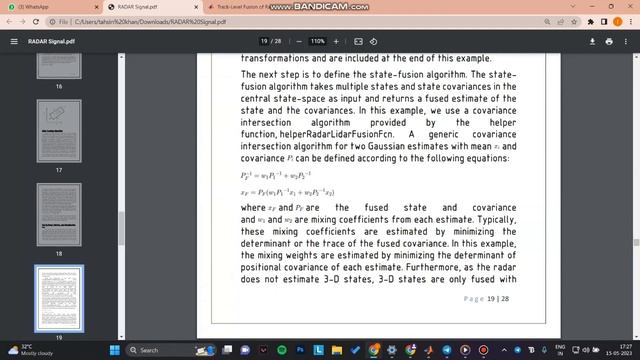Click the RADAR Signal.pdf title in viewer toolbar

(x=51, y=41)
